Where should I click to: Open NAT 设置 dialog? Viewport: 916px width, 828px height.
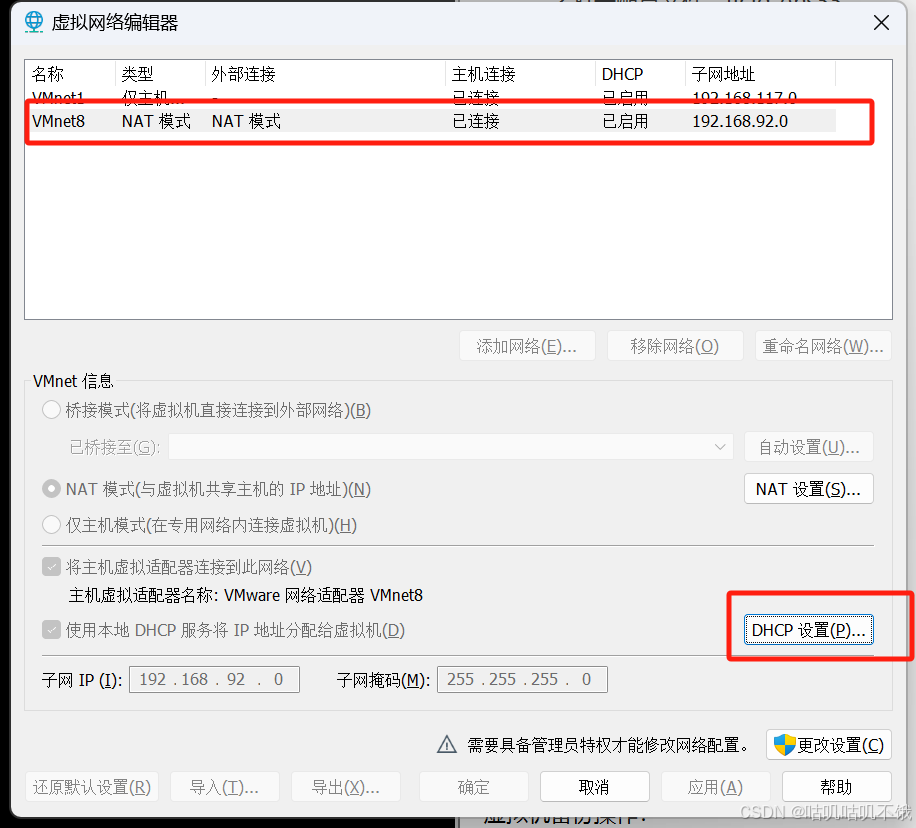(x=809, y=489)
